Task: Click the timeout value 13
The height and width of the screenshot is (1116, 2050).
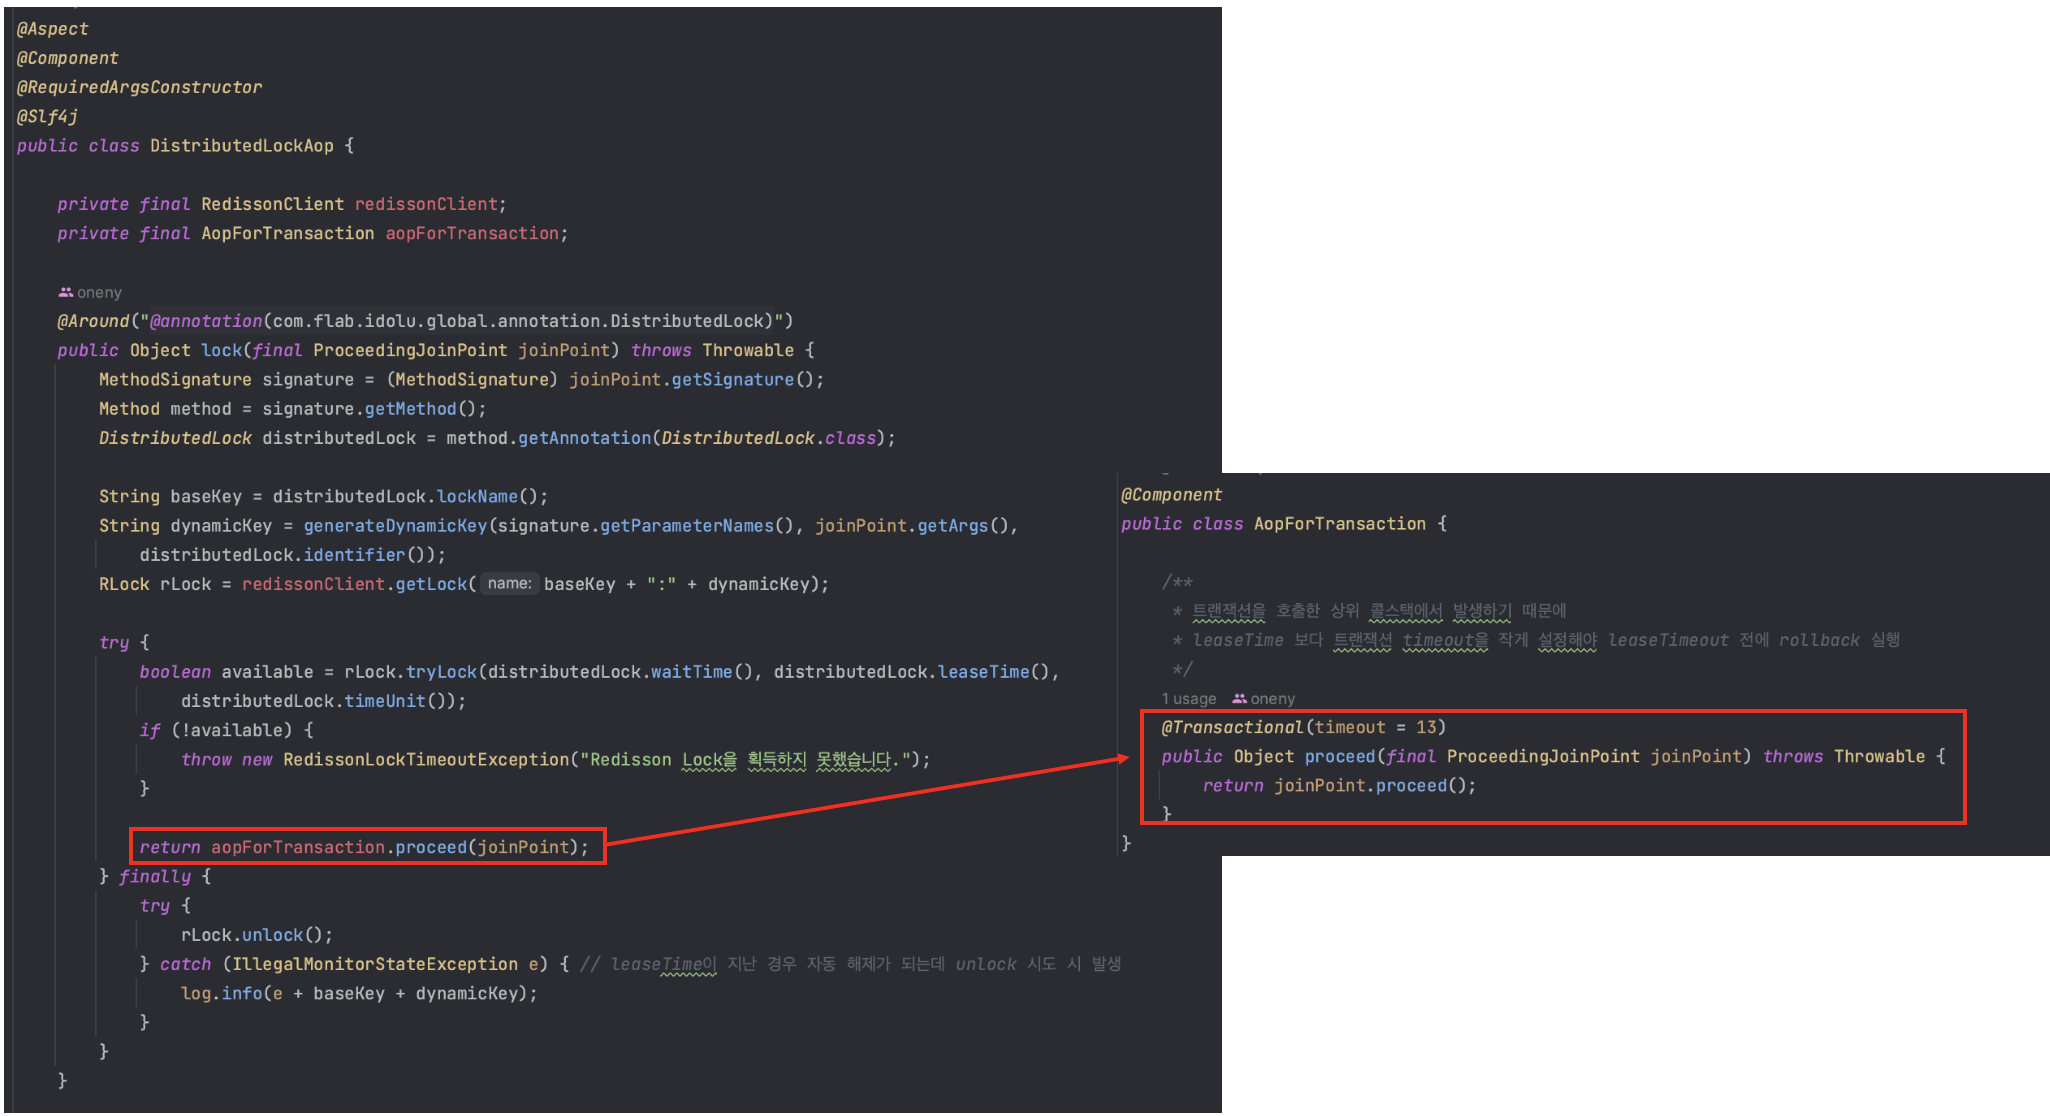Action: 1426,727
